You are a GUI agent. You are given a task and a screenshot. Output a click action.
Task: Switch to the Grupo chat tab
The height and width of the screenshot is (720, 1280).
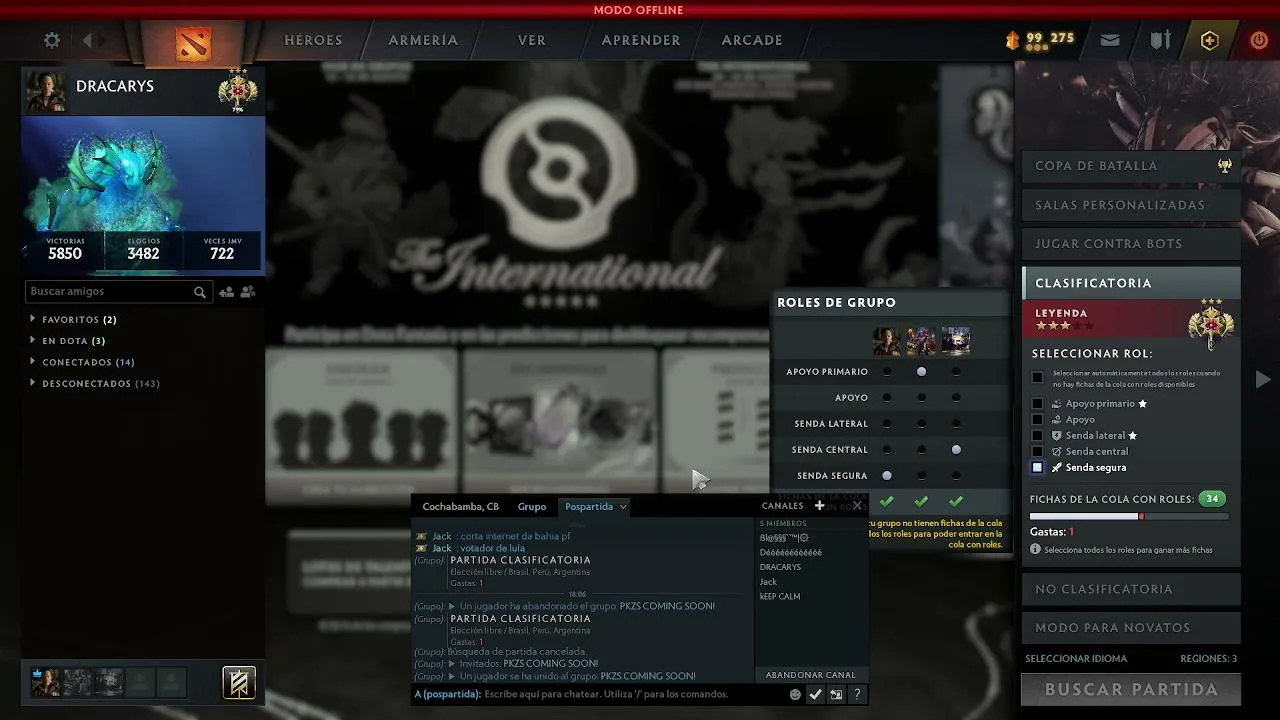532,507
